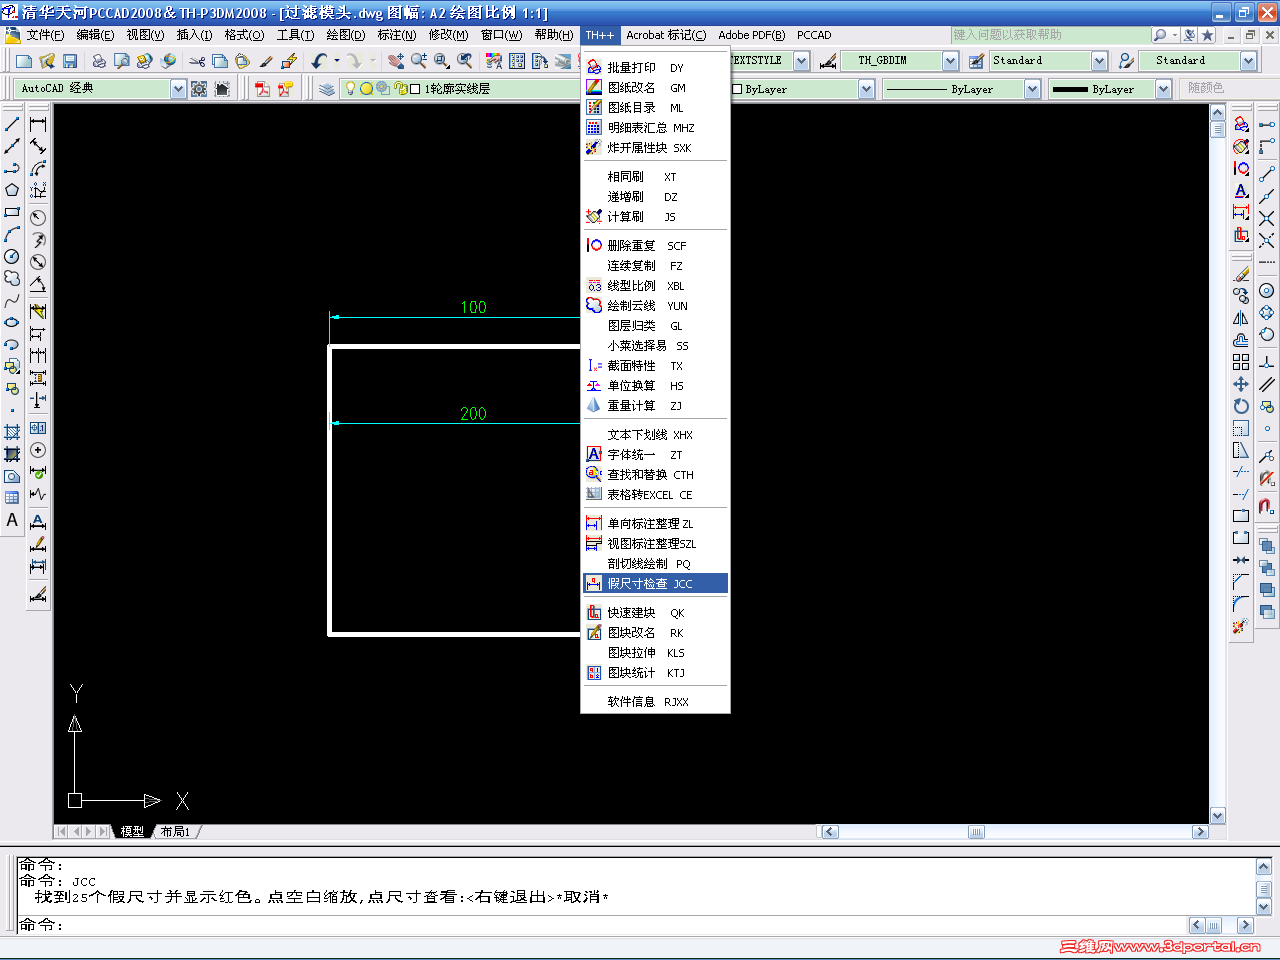
Task: Choose 假尺寸检查 JCC menu entry
Action: [x=655, y=584]
